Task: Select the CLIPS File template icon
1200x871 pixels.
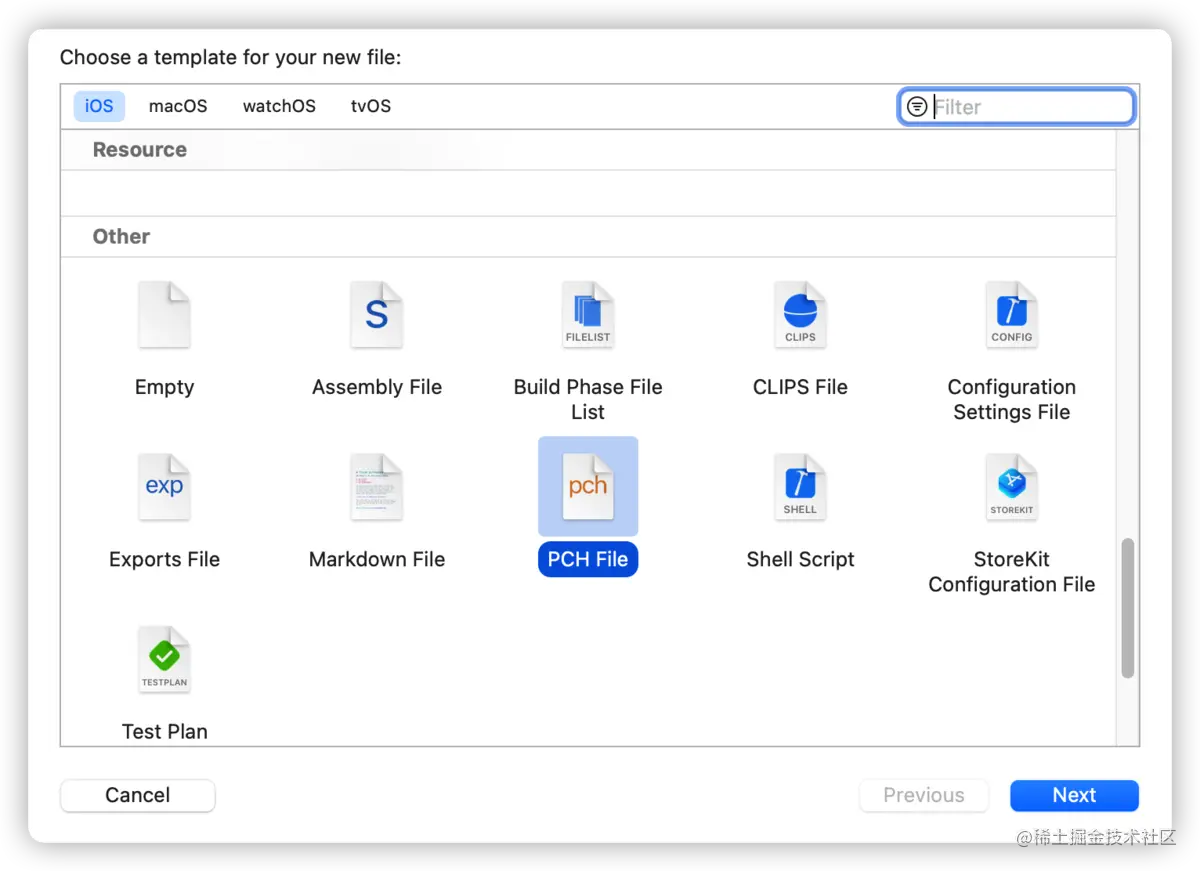Action: click(800, 315)
